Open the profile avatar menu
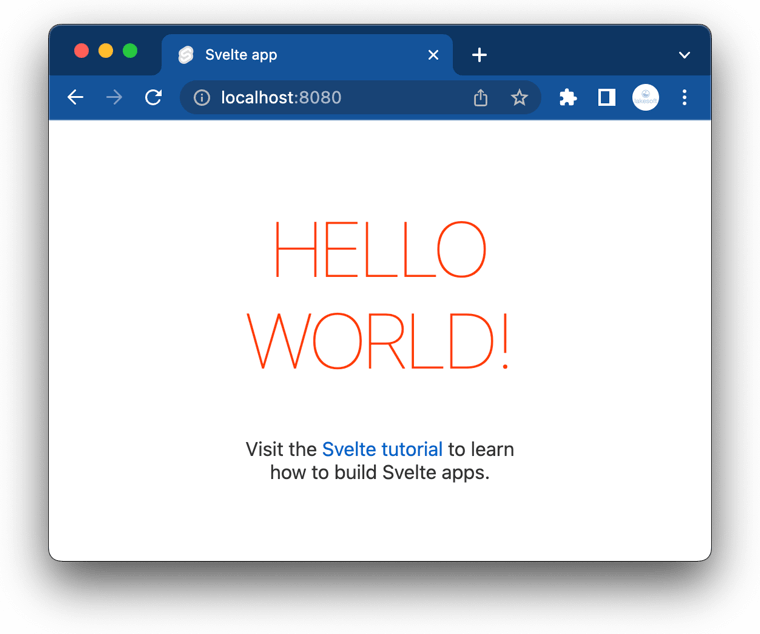 [645, 97]
